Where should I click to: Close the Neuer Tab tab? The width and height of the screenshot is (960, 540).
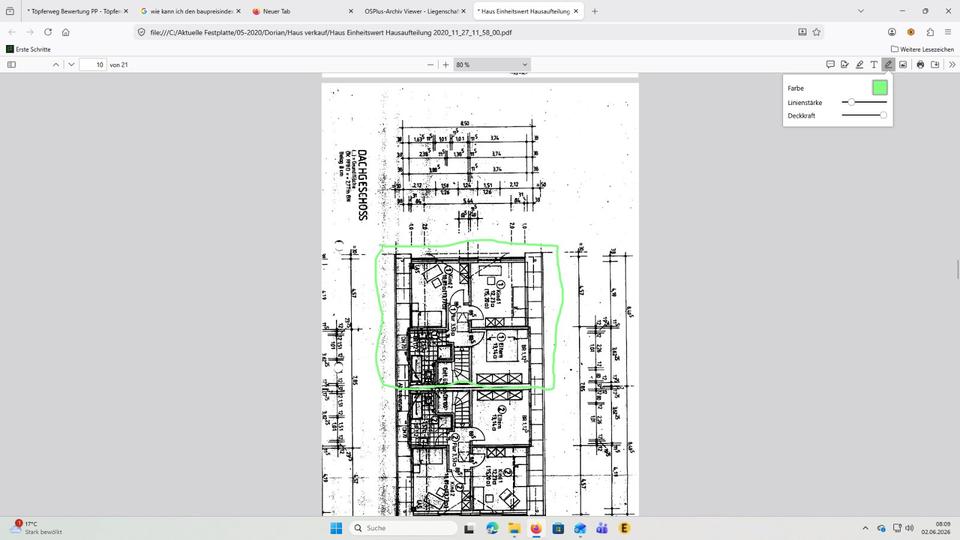click(351, 11)
